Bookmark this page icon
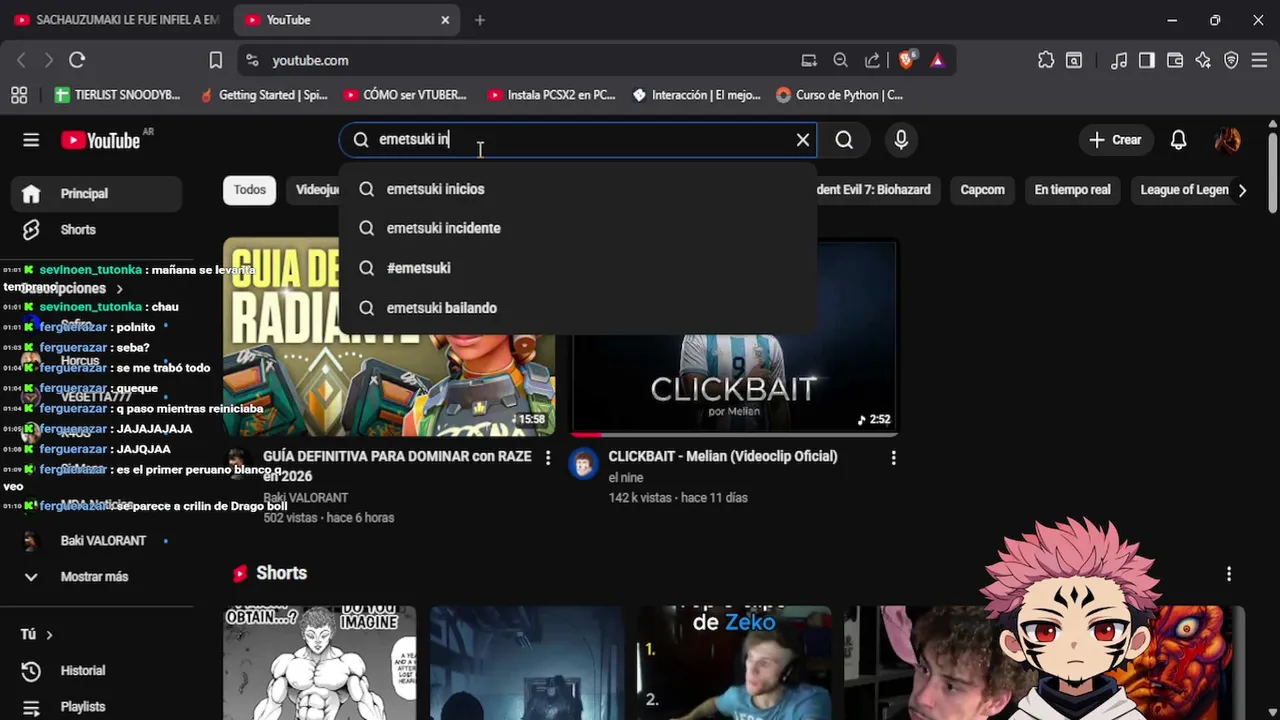Viewport: 1280px width, 720px height. coord(215,60)
